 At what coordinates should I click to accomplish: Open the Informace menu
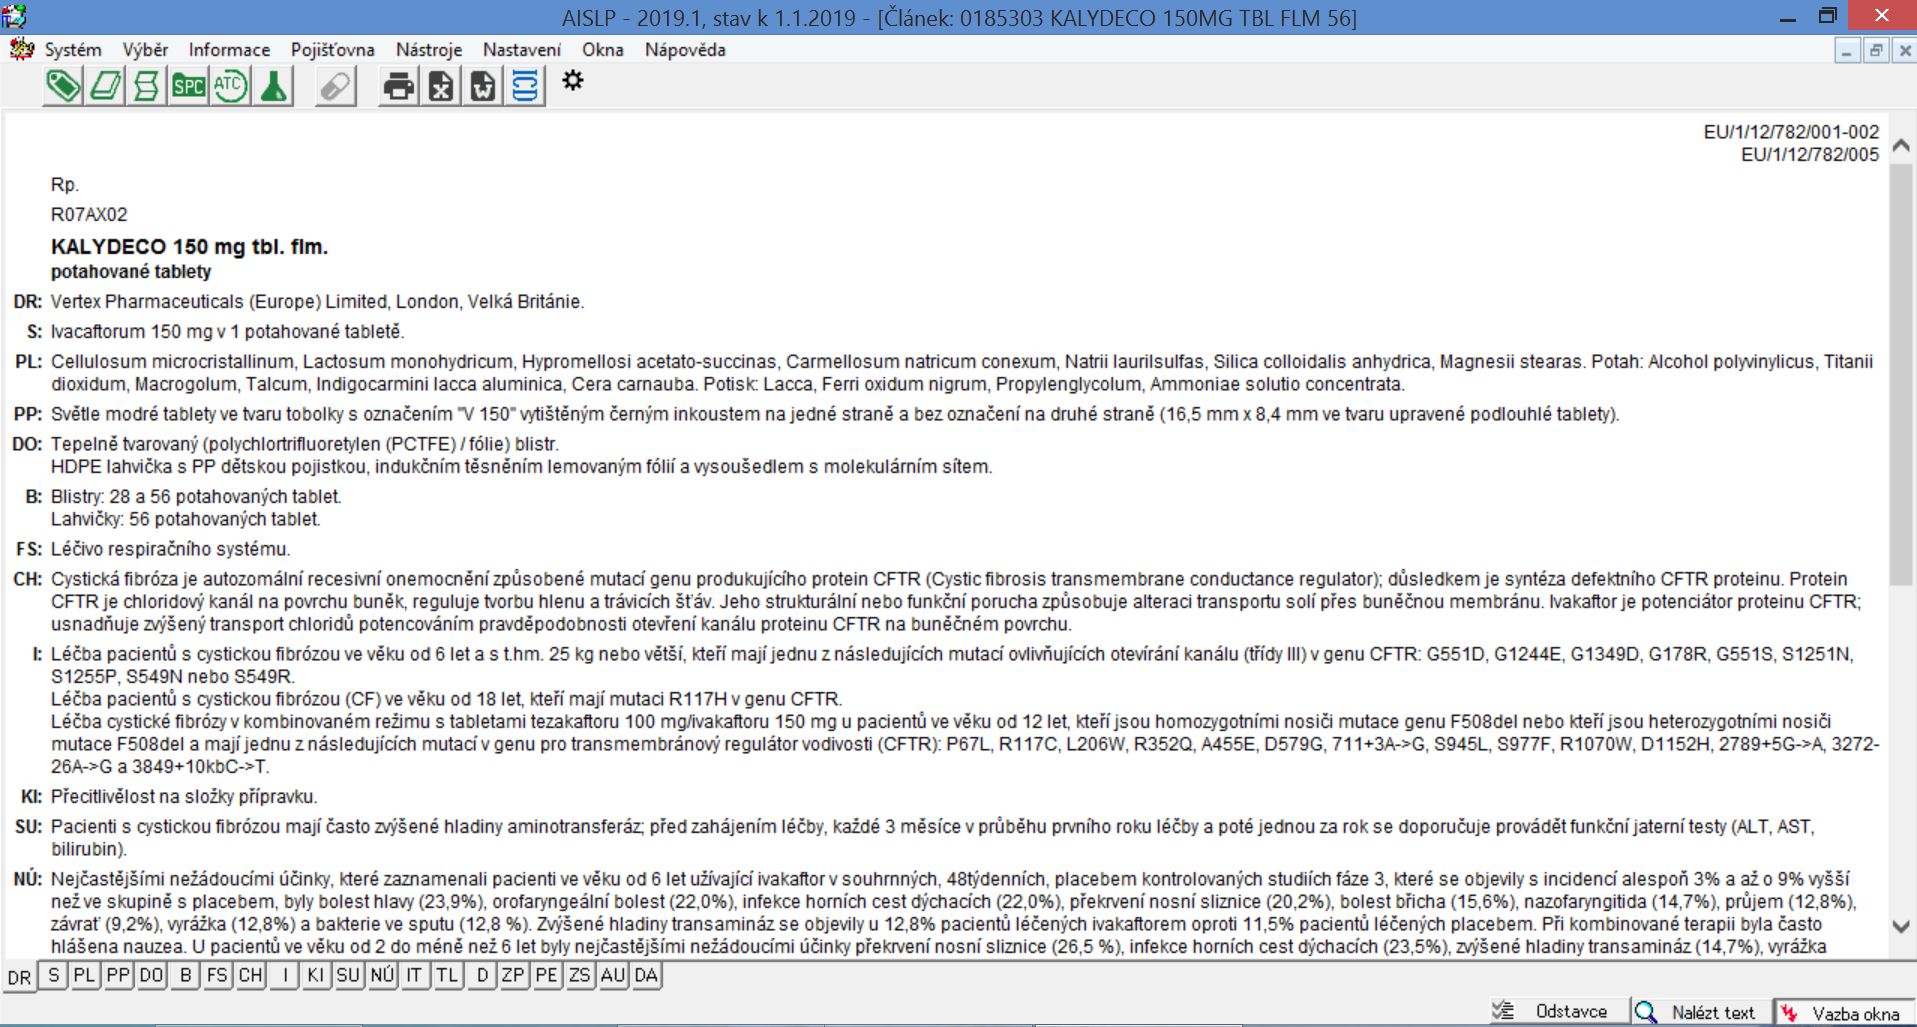[x=229, y=50]
